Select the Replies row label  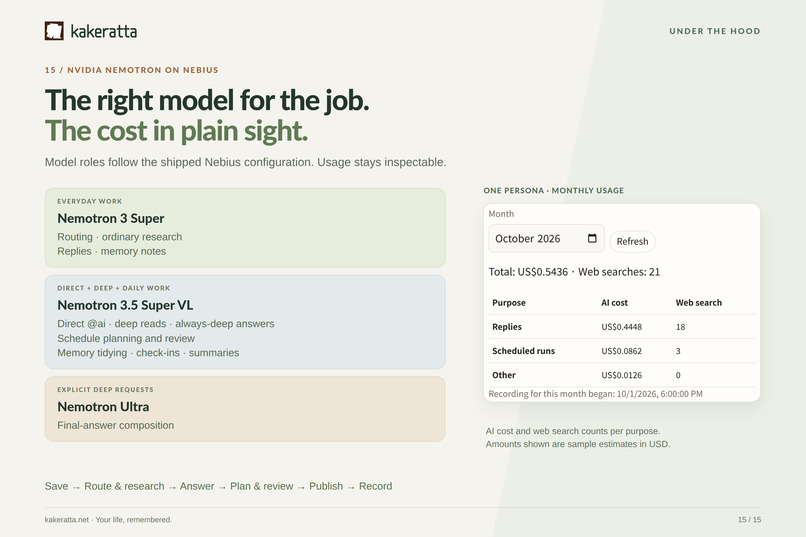(x=507, y=327)
